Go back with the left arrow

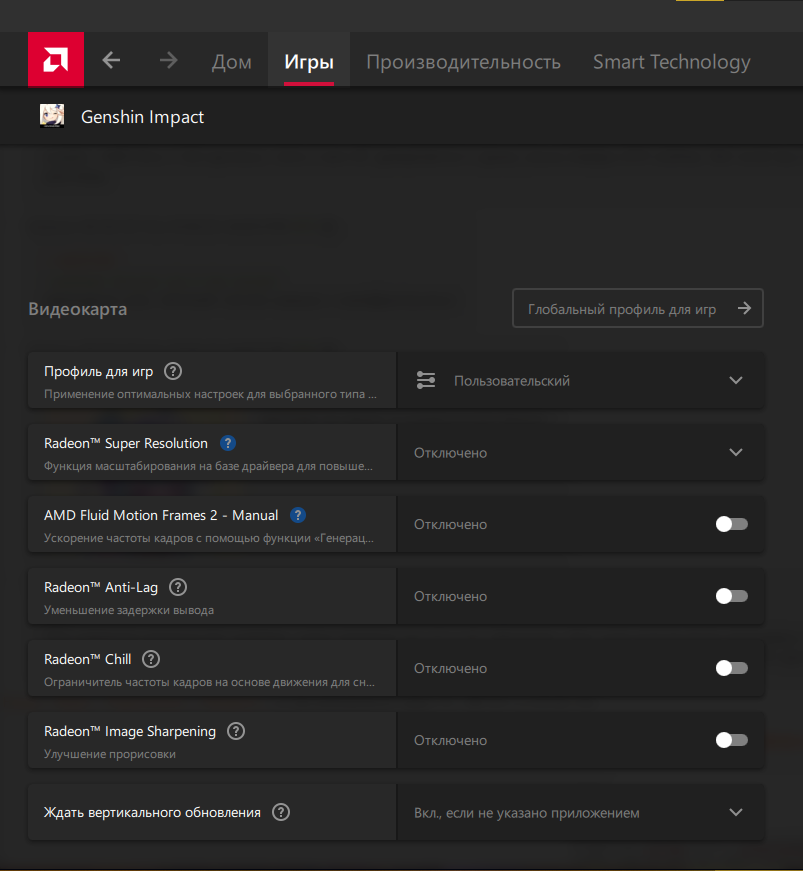coord(111,60)
